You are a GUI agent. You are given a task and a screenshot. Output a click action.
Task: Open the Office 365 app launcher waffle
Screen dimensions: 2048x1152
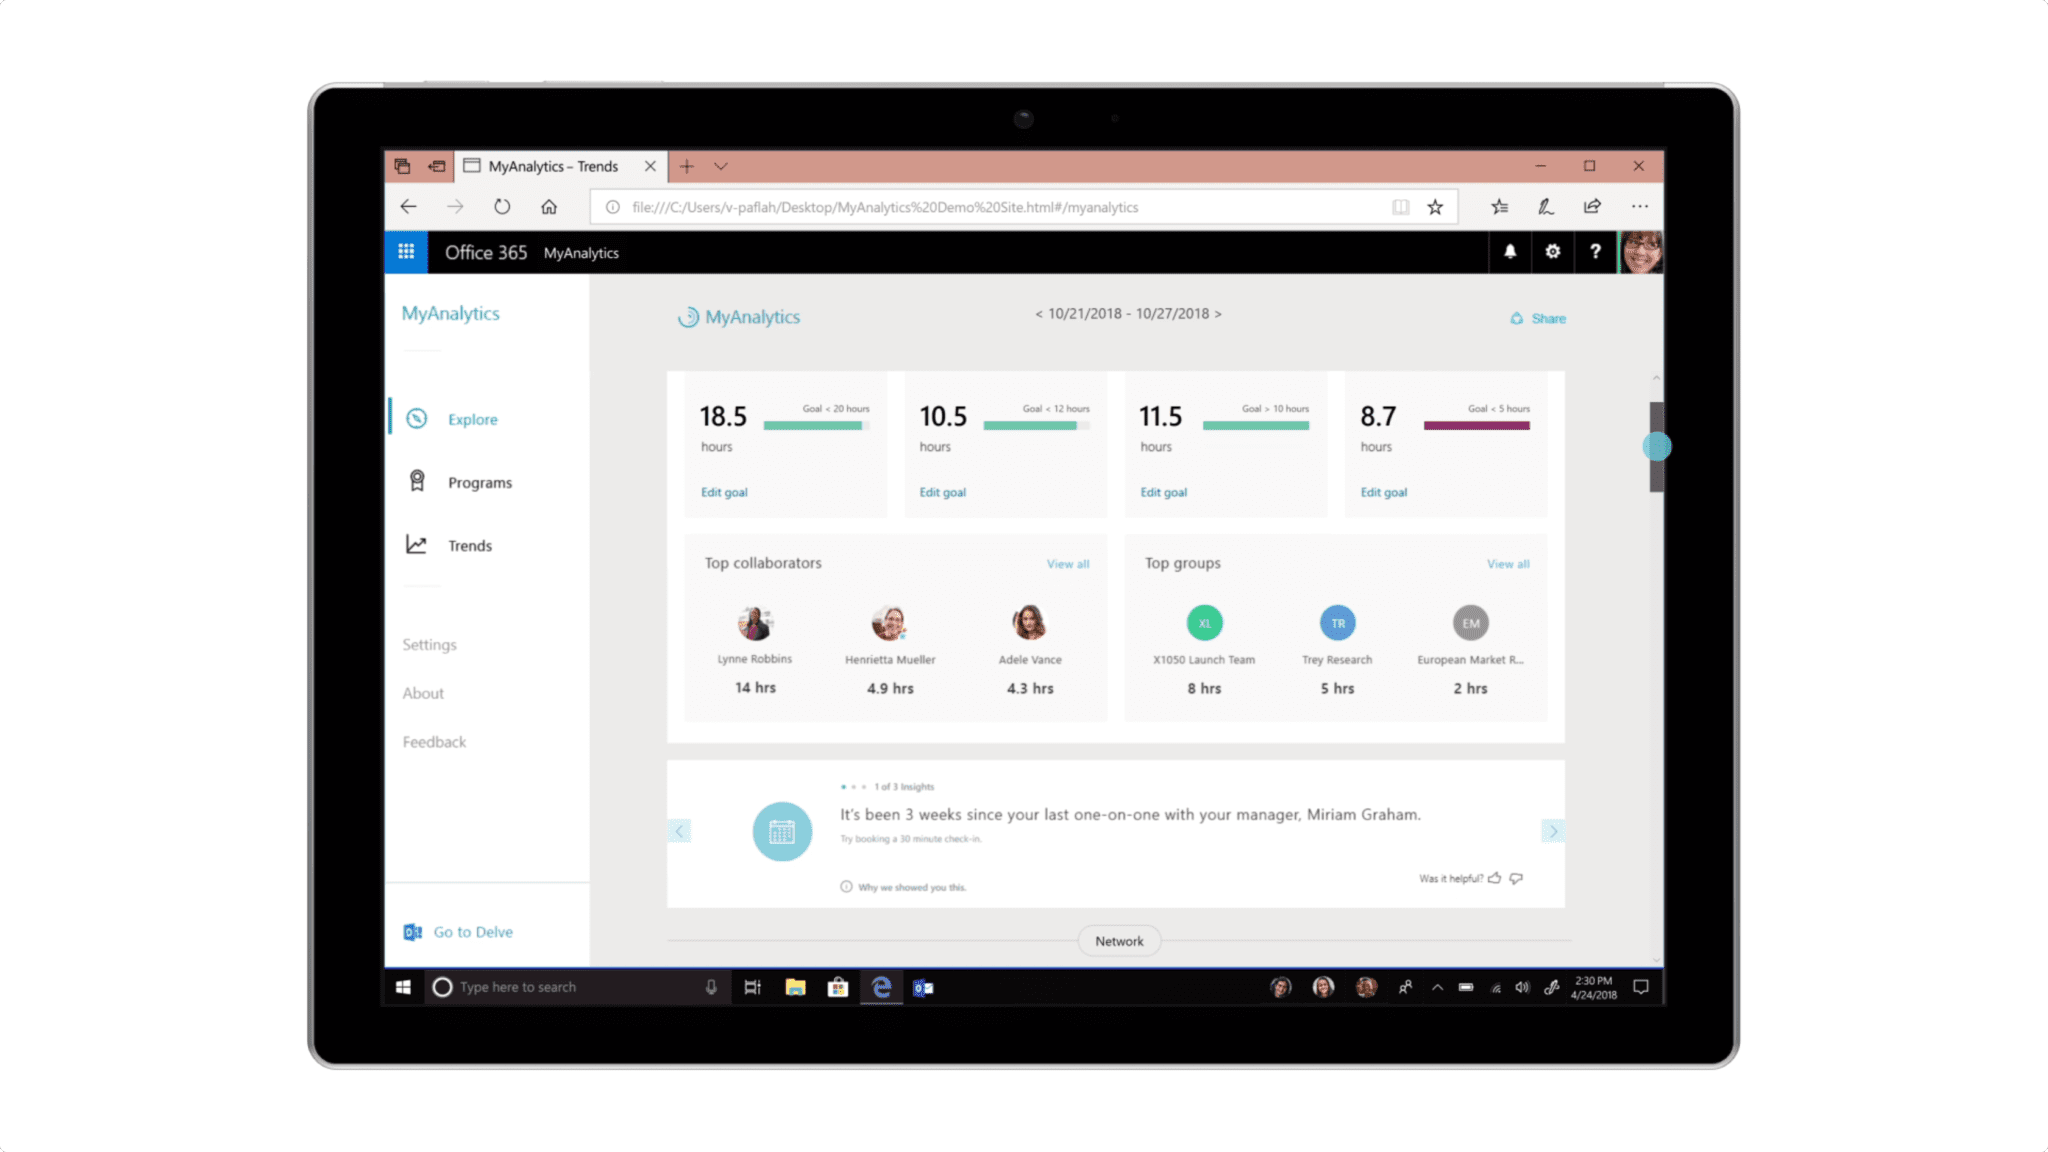click(x=406, y=252)
